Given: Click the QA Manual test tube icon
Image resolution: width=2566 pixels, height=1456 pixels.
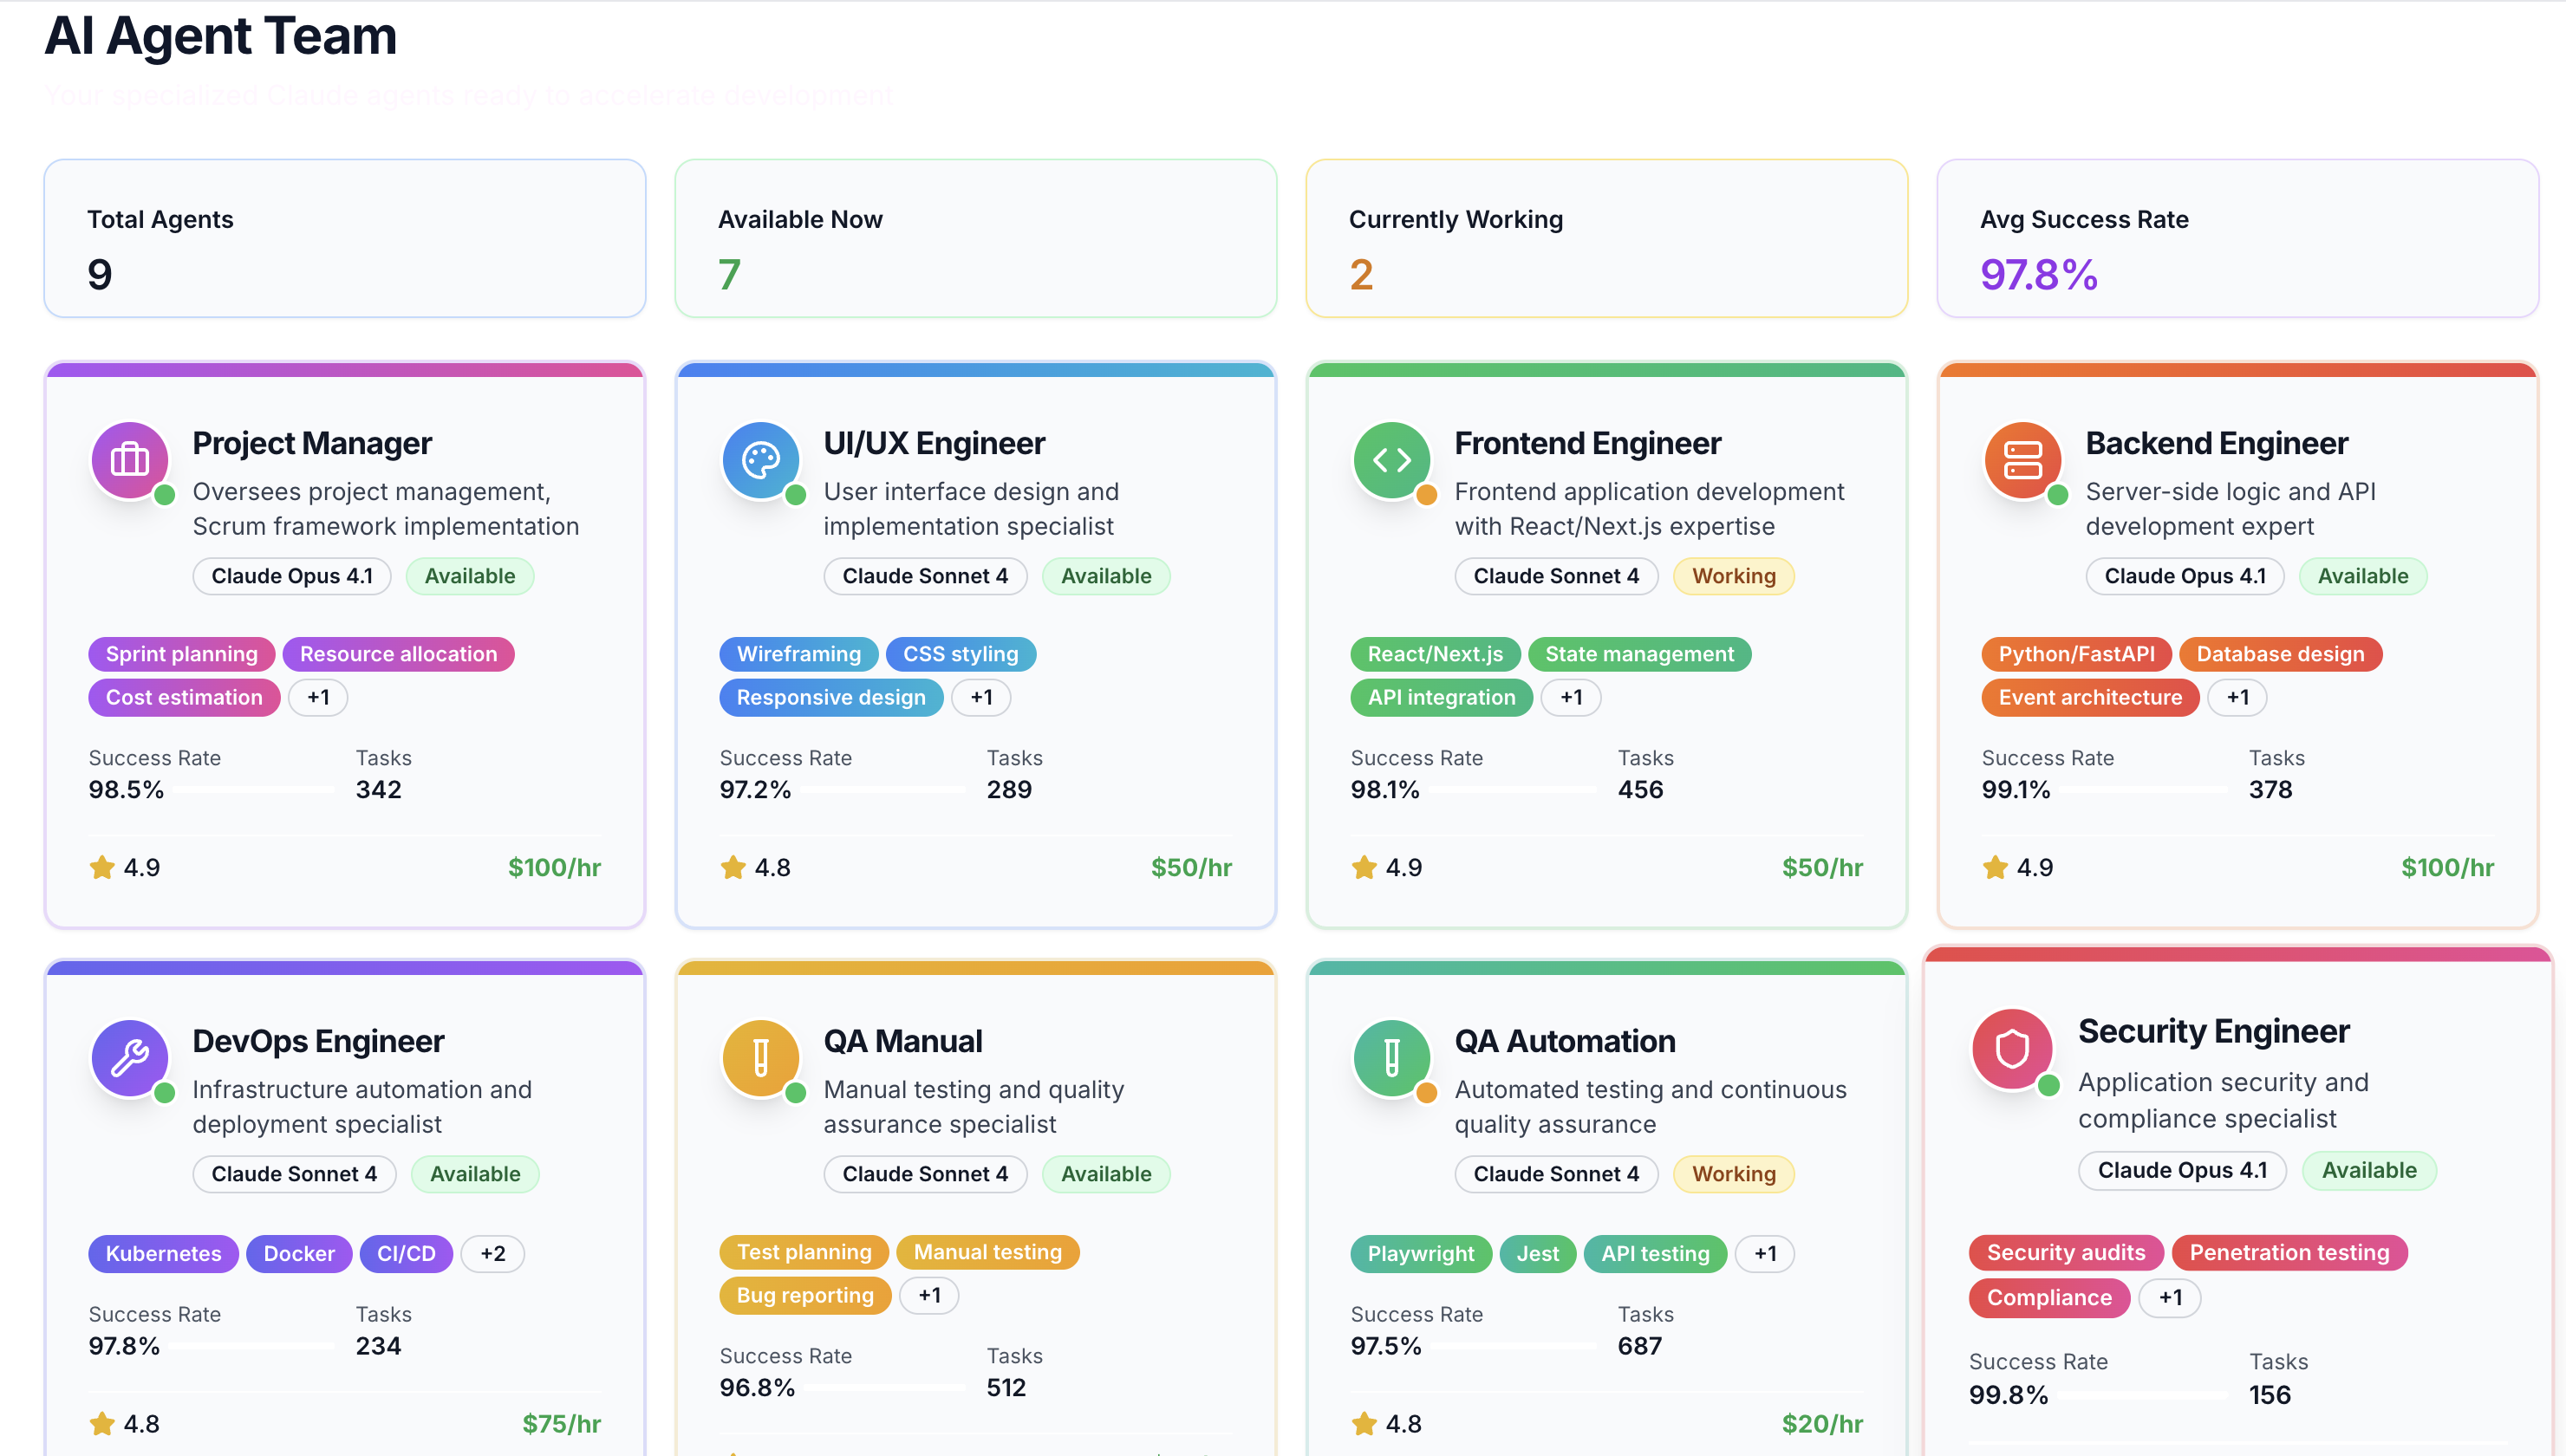Looking at the screenshot, I should (x=760, y=1058).
